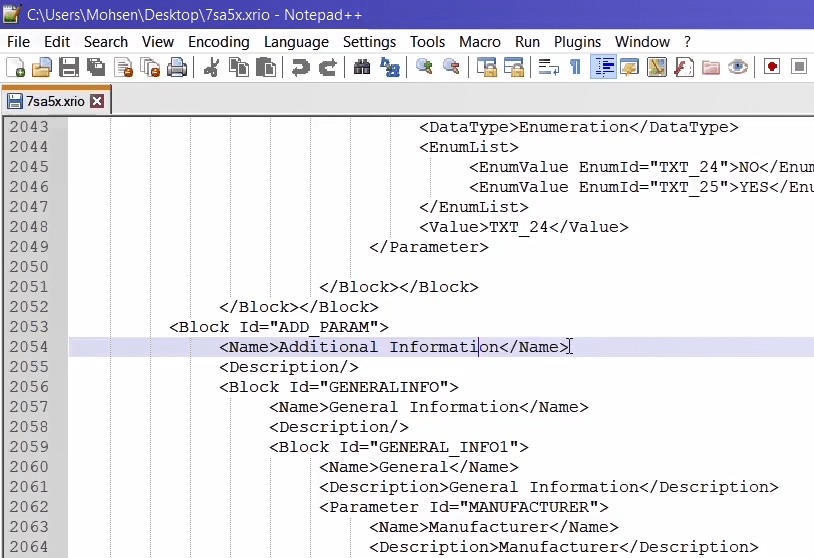Toggle Word Wrap in the toolbar

pos(548,67)
